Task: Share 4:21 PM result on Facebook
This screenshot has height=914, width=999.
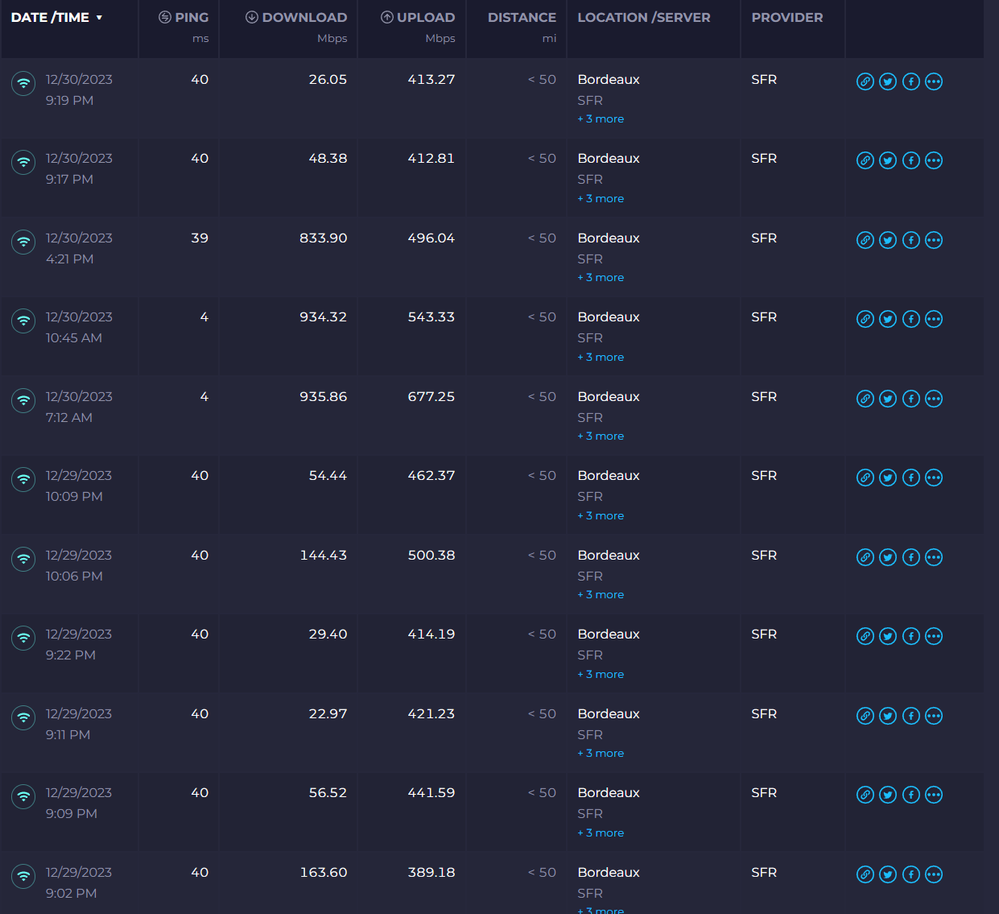Action: pos(911,240)
